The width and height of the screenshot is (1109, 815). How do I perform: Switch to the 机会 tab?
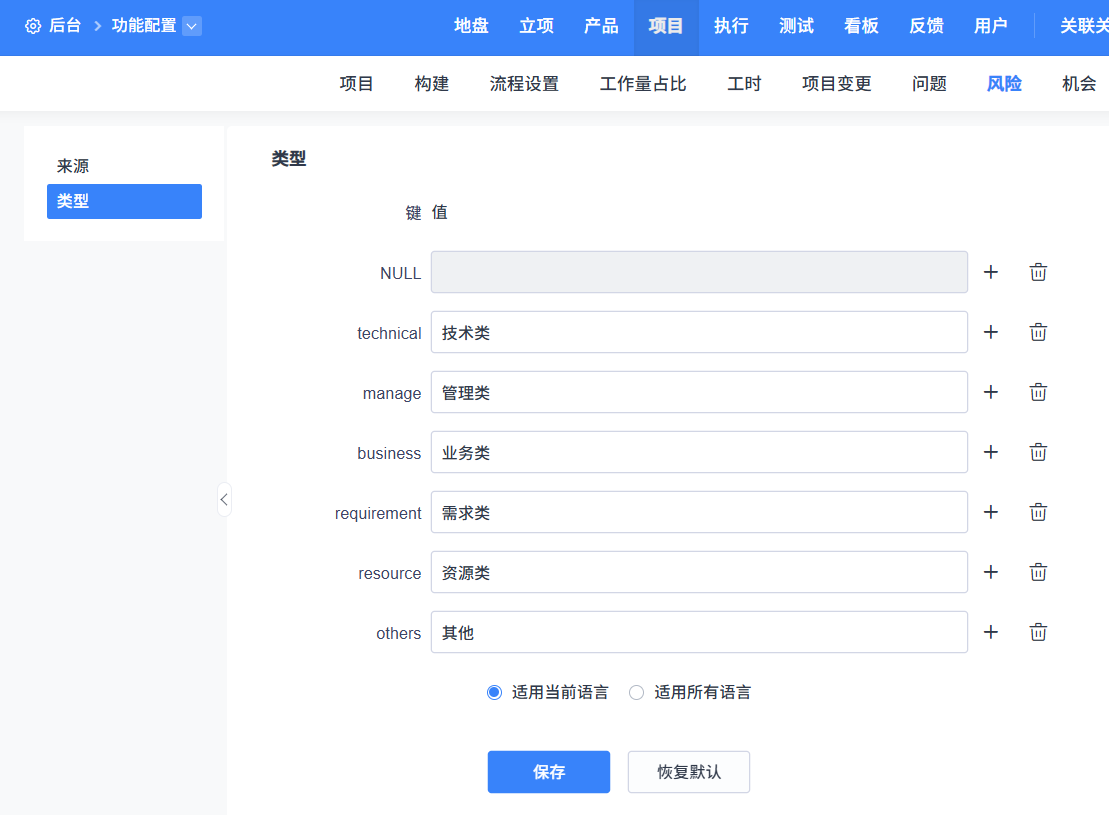pyautogui.click(x=1078, y=84)
